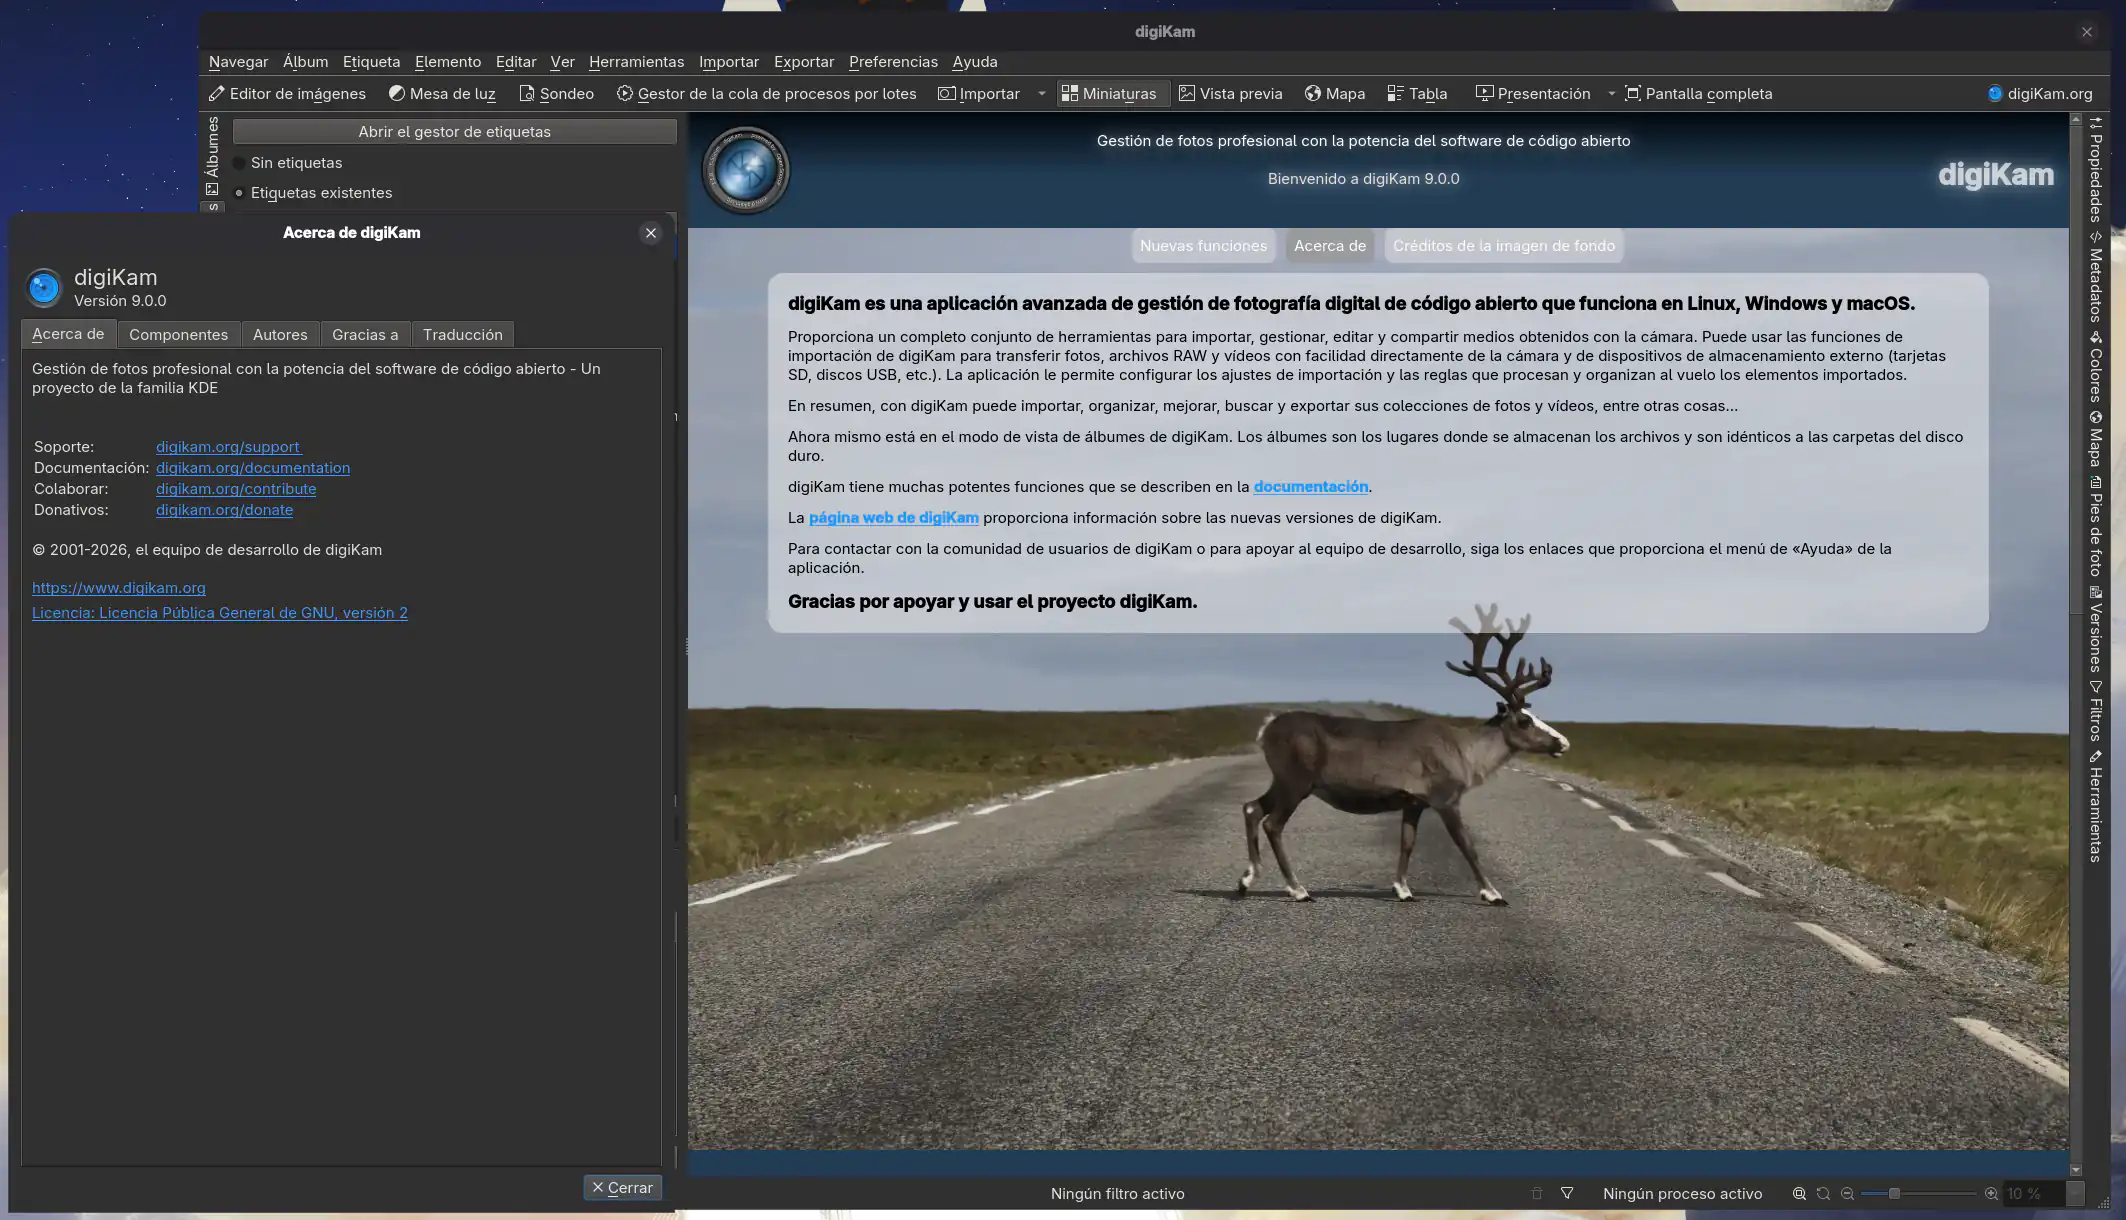Select the Sin etiquetas radio option
This screenshot has width=2126, height=1220.
pyautogui.click(x=240, y=163)
